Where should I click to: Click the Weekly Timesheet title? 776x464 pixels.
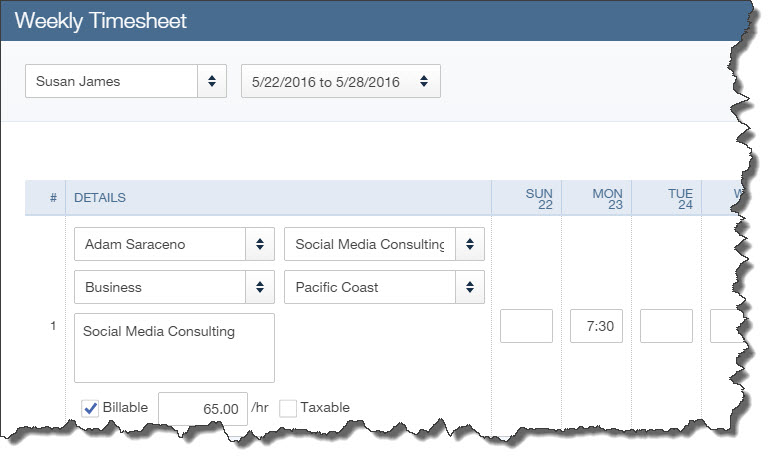(100, 21)
